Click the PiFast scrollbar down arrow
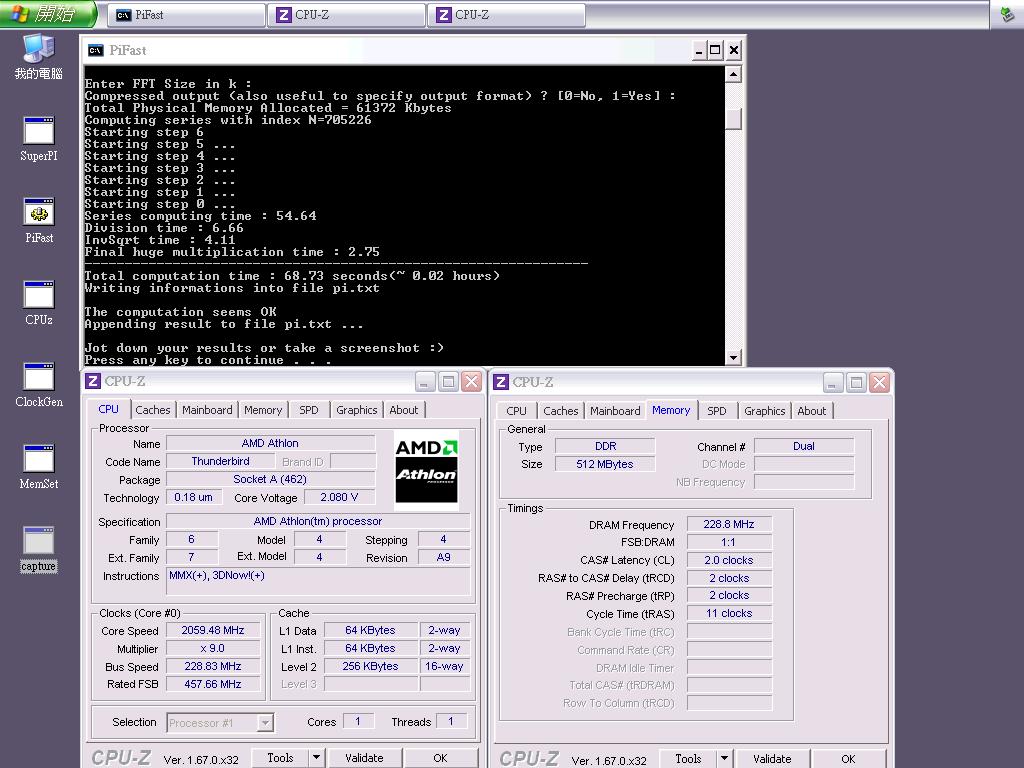1024x768 pixels. click(x=733, y=357)
